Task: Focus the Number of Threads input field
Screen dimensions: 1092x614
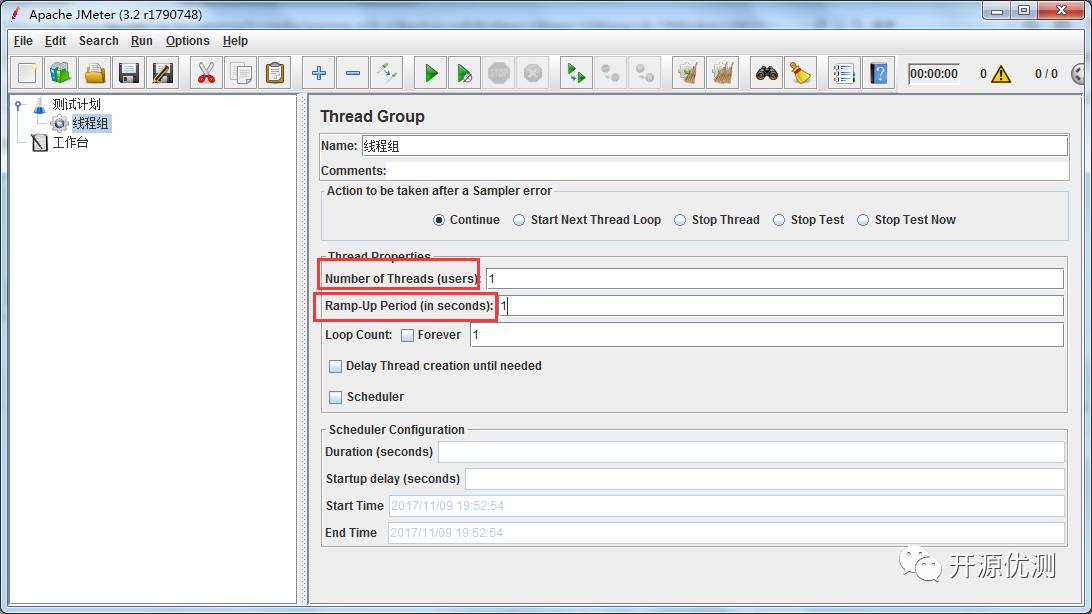Action: tap(774, 278)
